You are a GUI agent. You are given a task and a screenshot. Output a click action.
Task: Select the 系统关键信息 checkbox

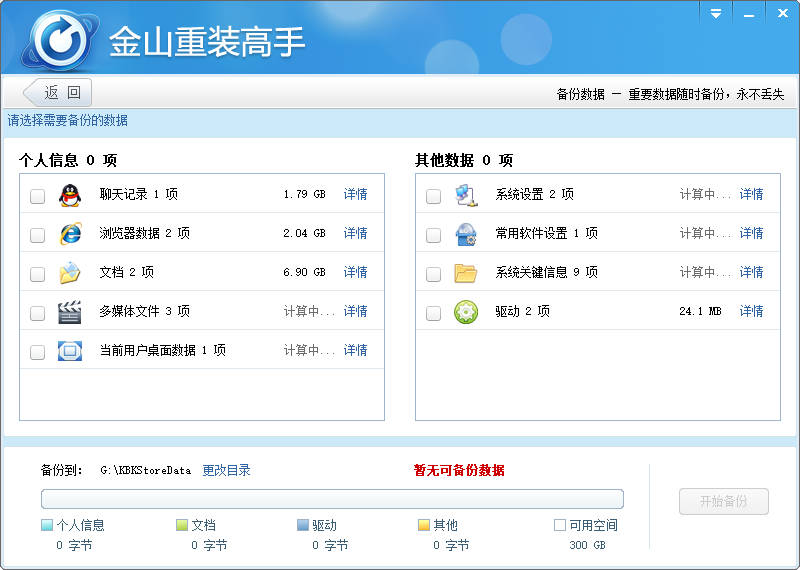point(433,274)
